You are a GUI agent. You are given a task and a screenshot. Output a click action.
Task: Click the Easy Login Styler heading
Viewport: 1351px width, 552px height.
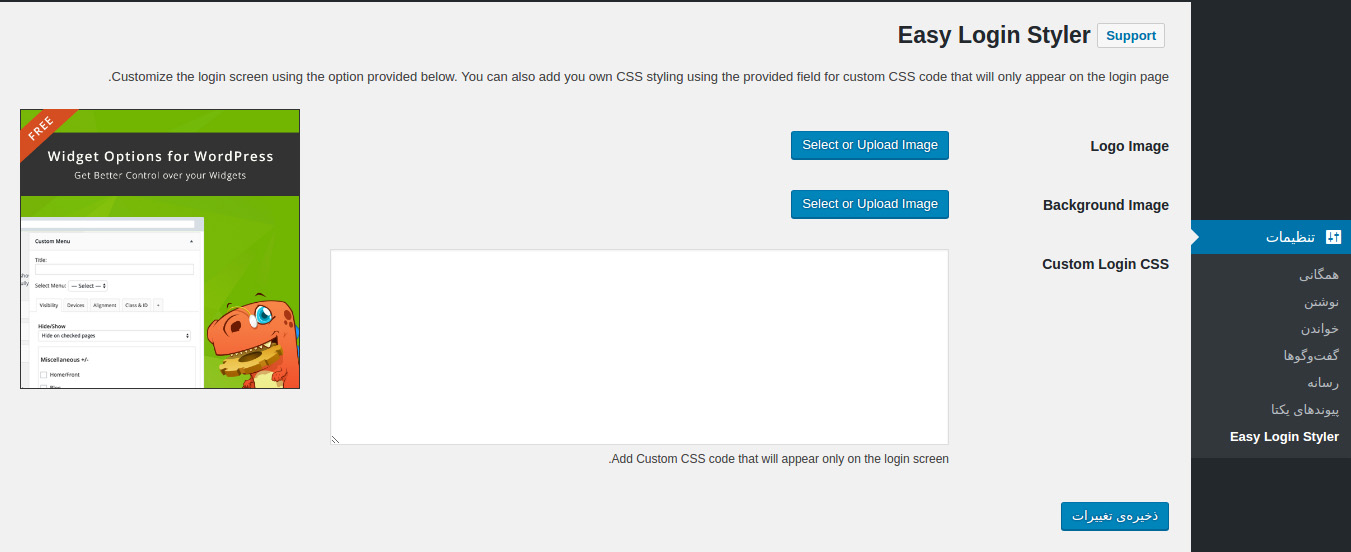[x=994, y=35]
